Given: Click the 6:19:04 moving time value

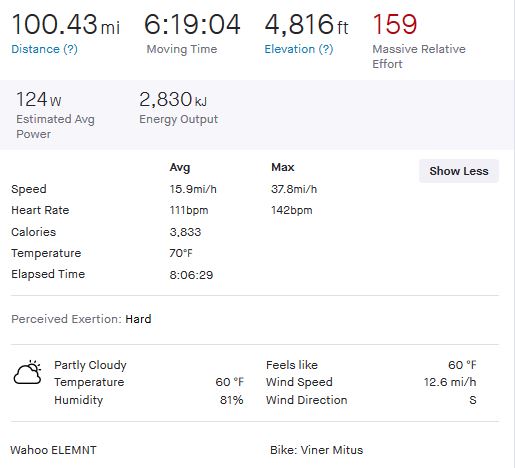Looking at the screenshot, I should [x=192, y=24].
